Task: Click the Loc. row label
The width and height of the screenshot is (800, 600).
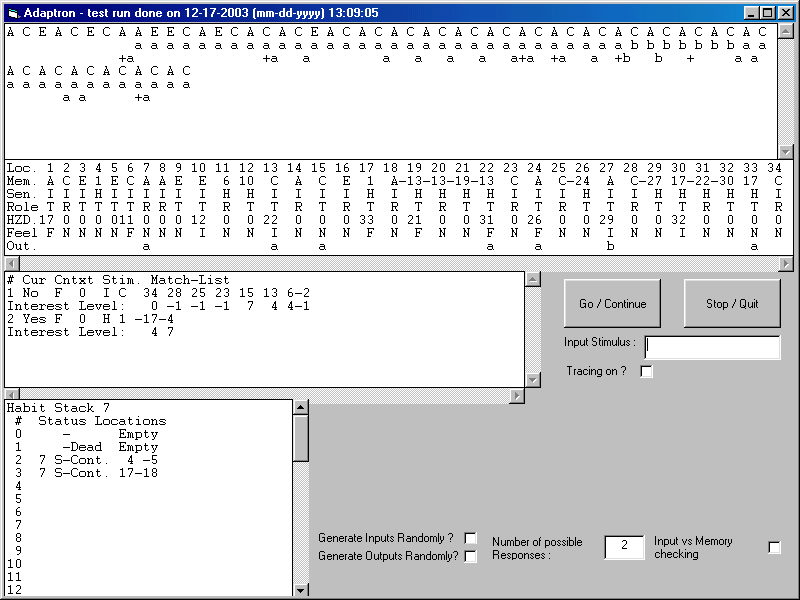Action: click(x=22, y=168)
